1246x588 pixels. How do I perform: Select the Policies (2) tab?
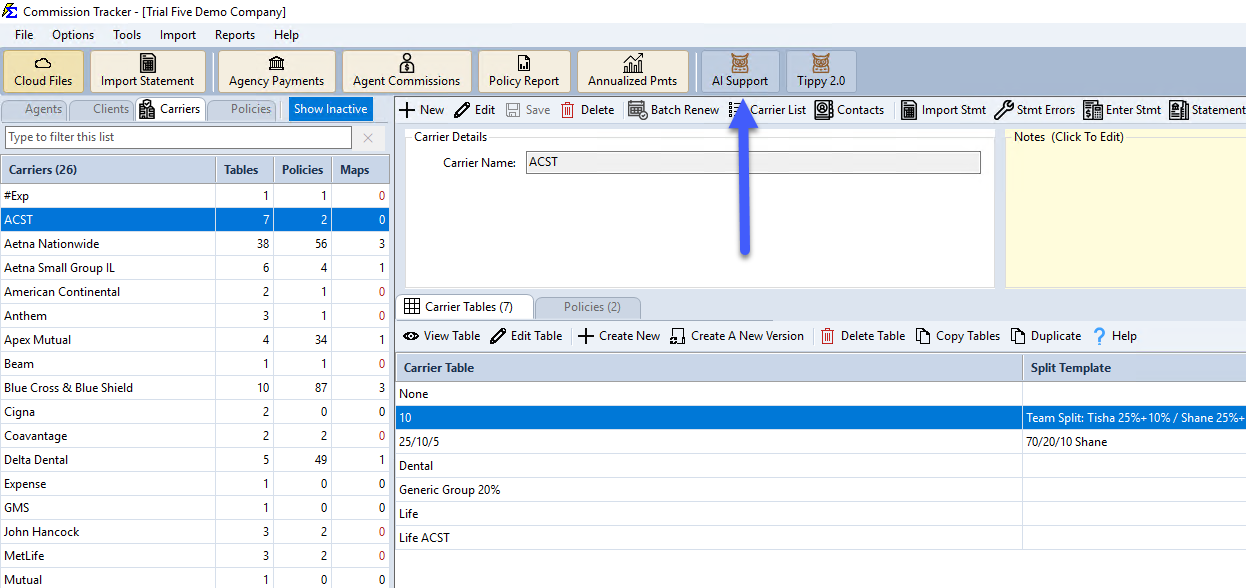click(588, 307)
